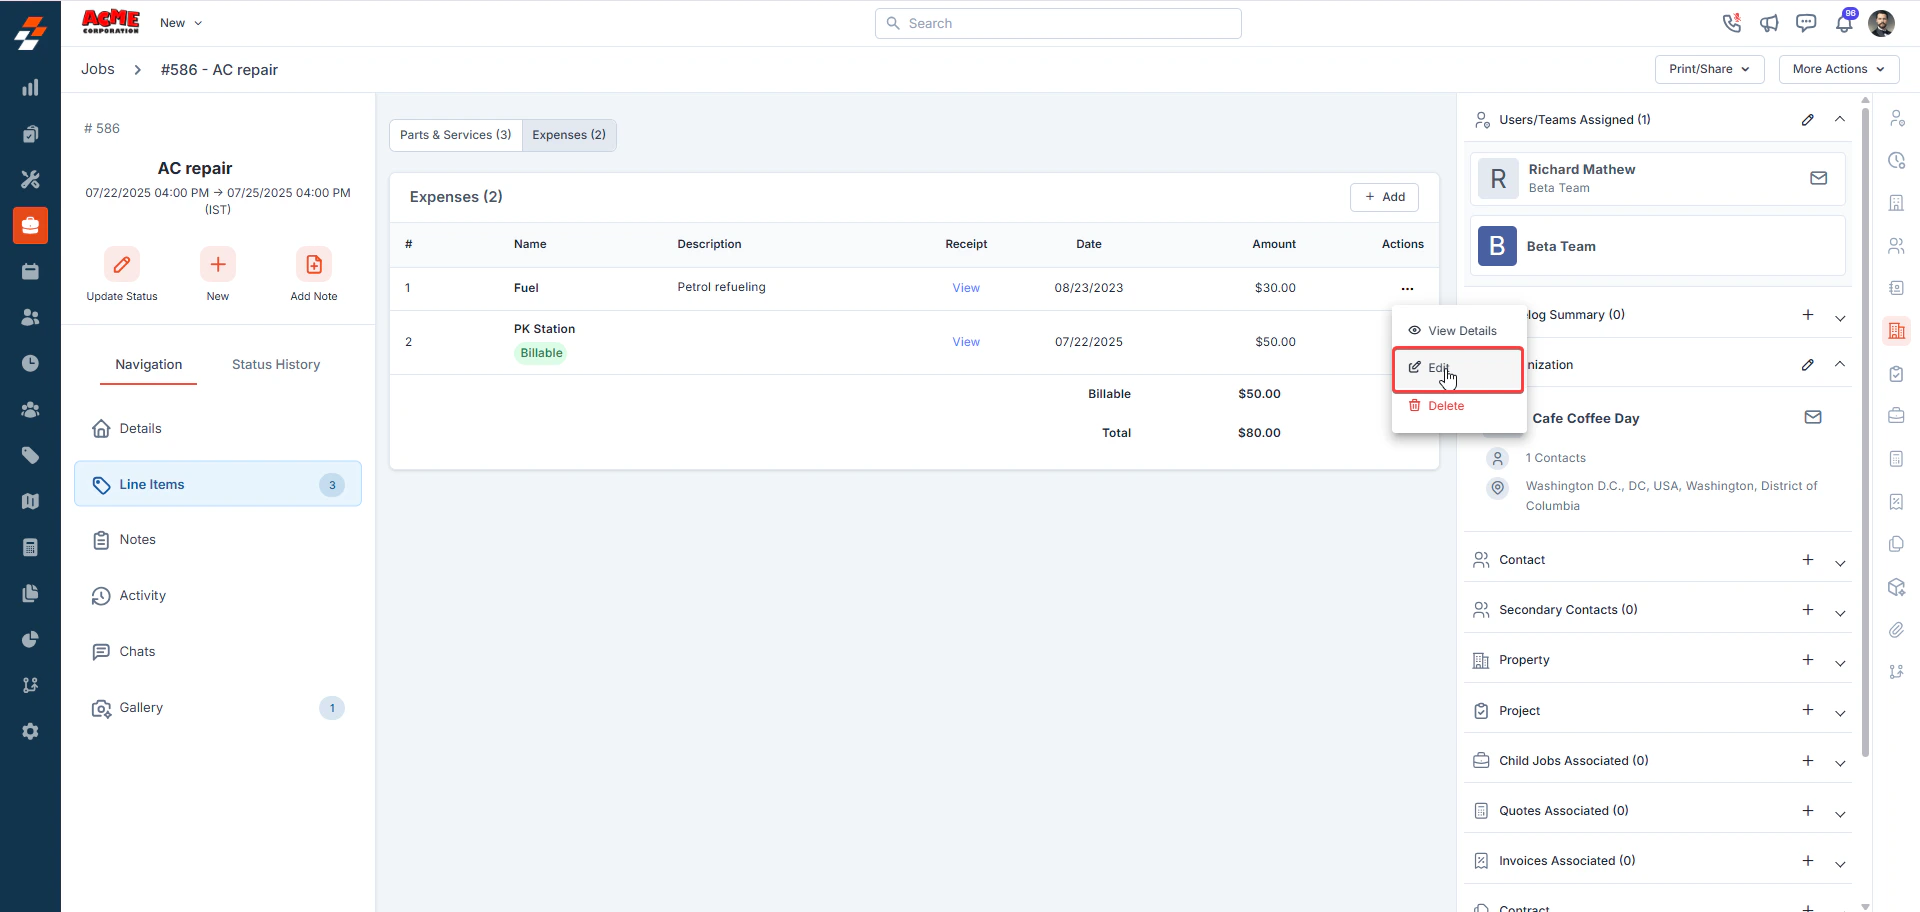The width and height of the screenshot is (1920, 912).
Task: Select the Beta Team card
Action: (x=1657, y=246)
